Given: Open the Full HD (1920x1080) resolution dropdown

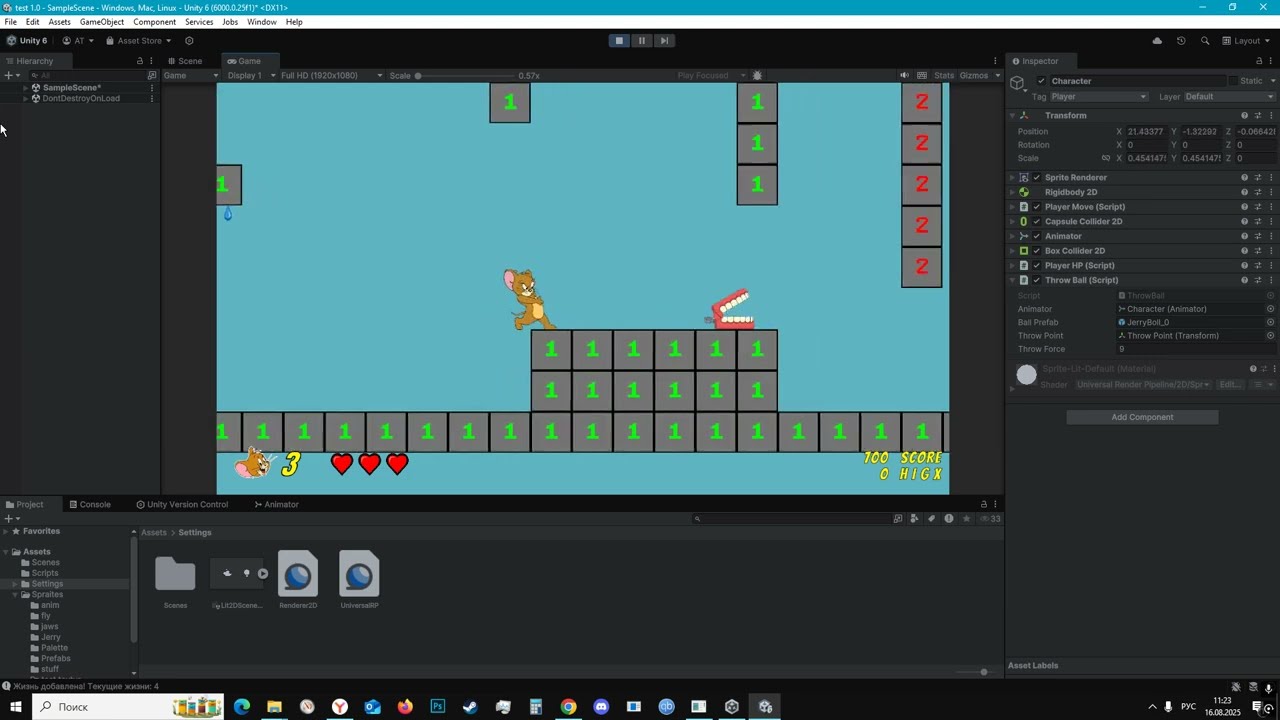Looking at the screenshot, I should pyautogui.click(x=331, y=75).
